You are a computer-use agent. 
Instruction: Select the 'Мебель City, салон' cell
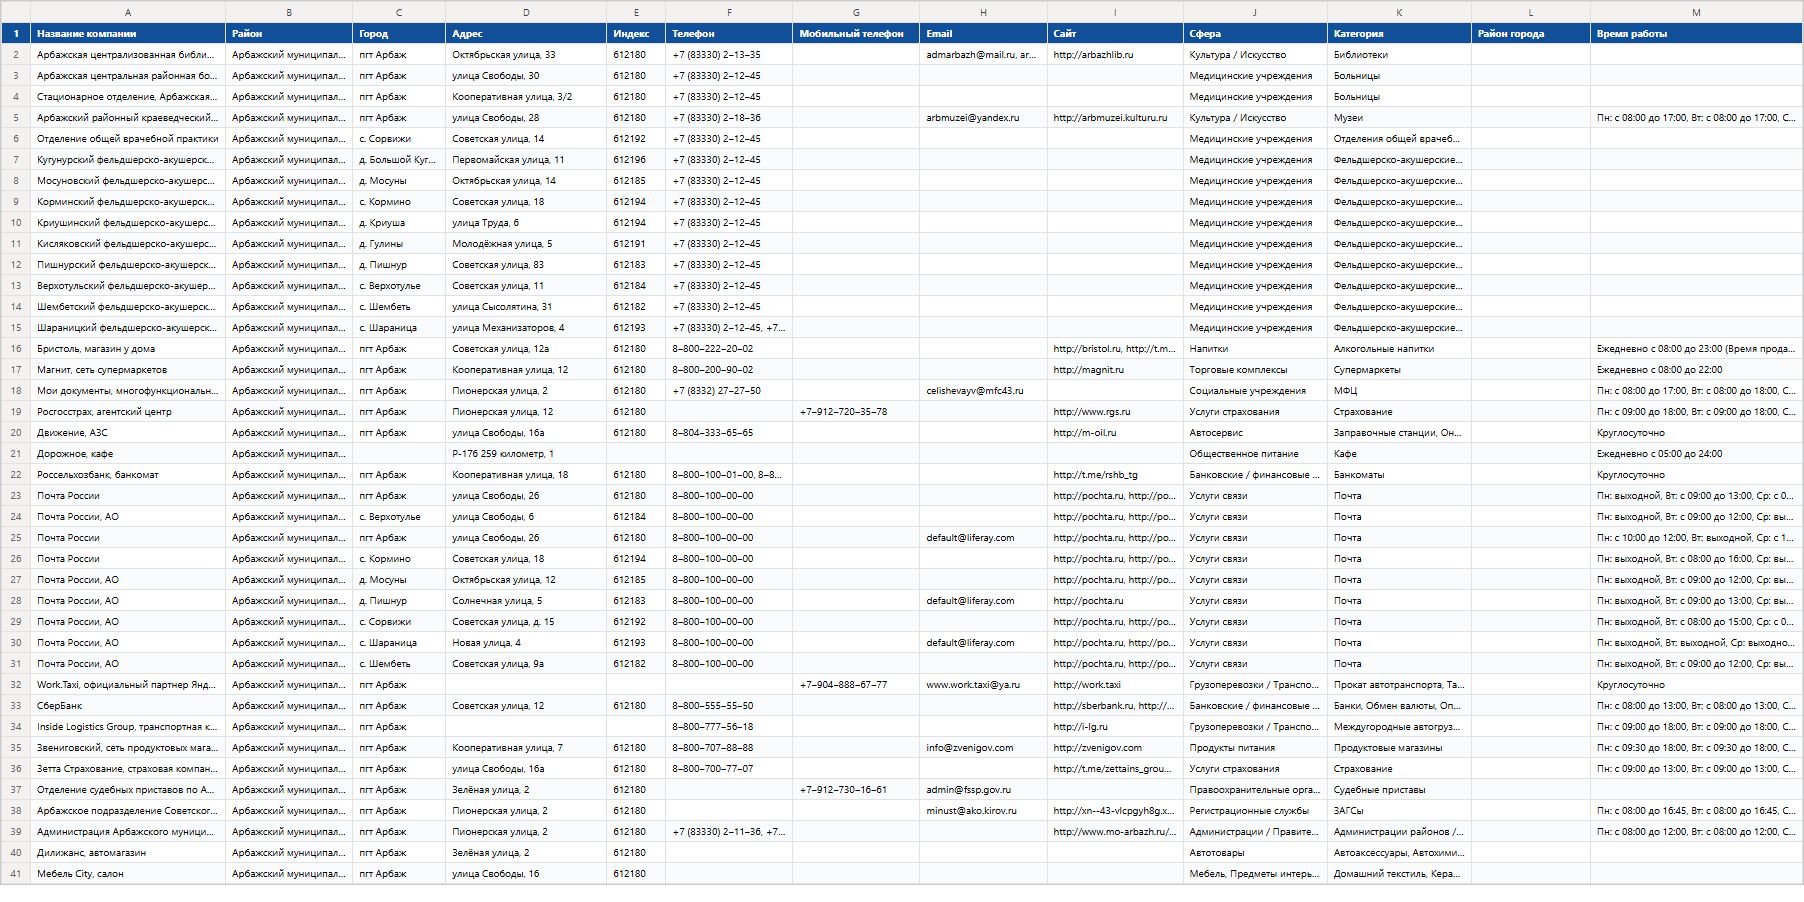(128, 874)
